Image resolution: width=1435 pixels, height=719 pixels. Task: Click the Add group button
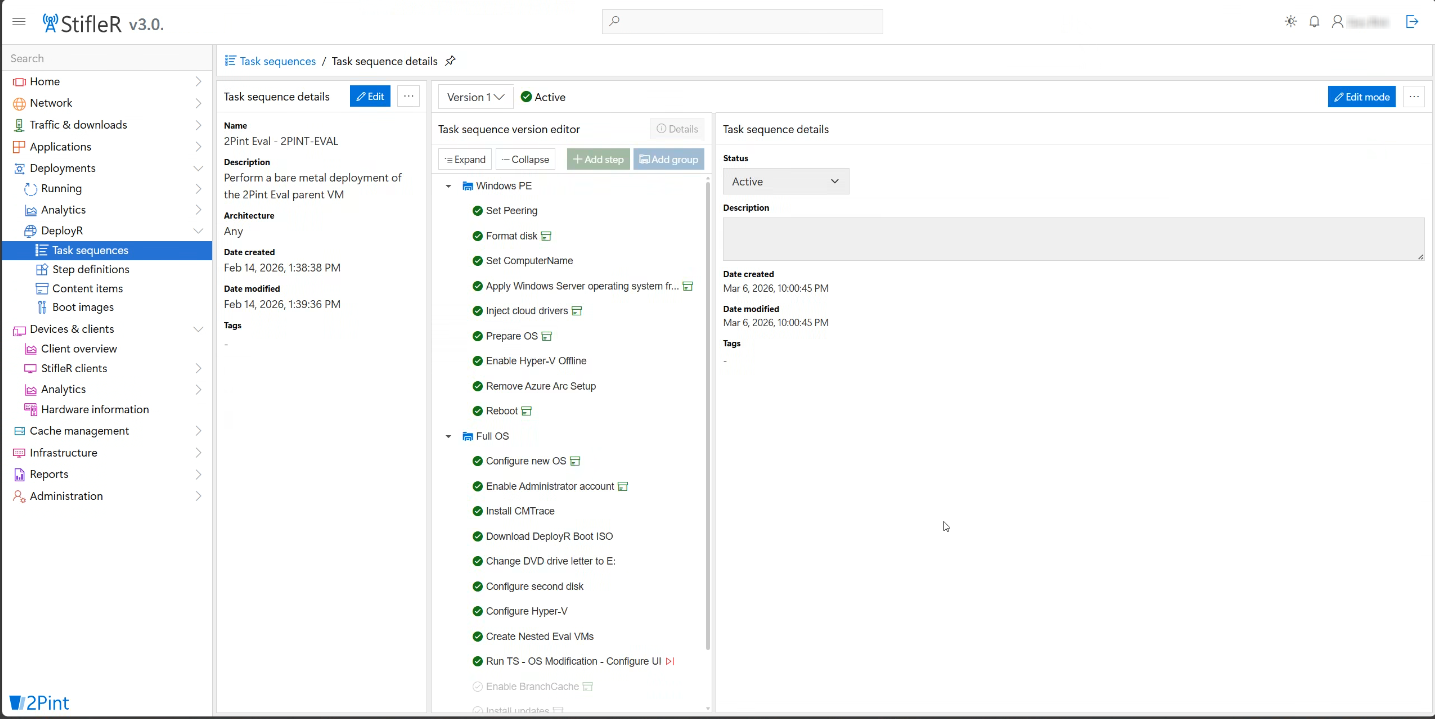pos(669,159)
